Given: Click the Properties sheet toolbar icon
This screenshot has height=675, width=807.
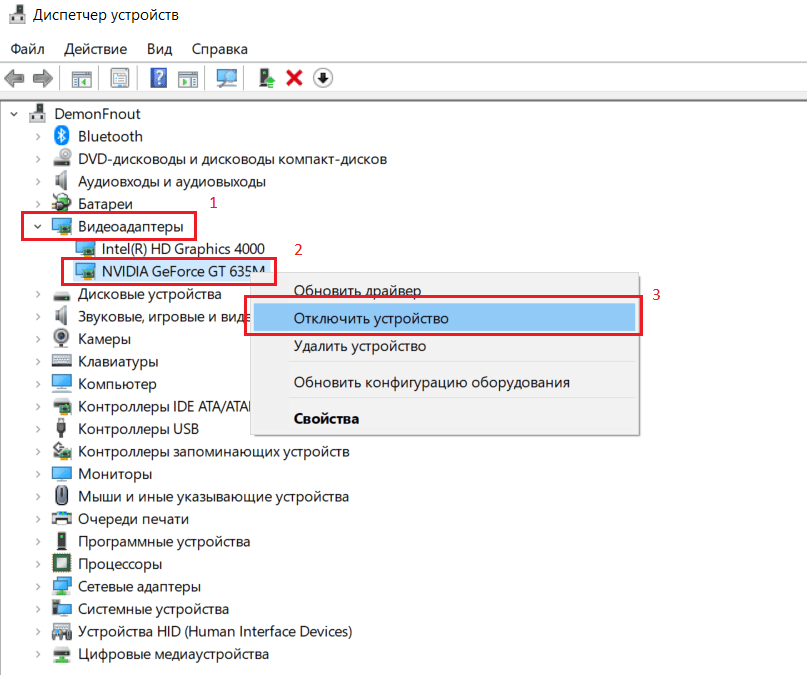Looking at the screenshot, I should [120, 78].
